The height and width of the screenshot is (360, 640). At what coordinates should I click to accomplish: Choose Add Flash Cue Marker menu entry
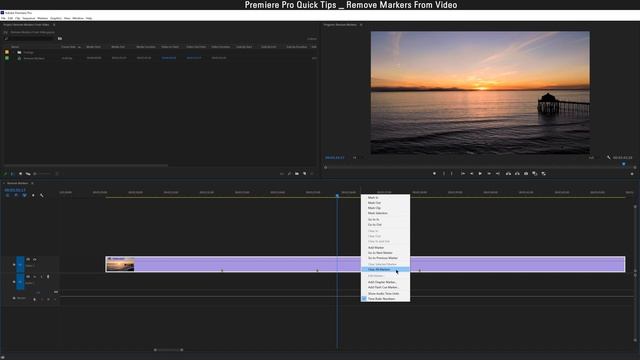[x=384, y=288]
